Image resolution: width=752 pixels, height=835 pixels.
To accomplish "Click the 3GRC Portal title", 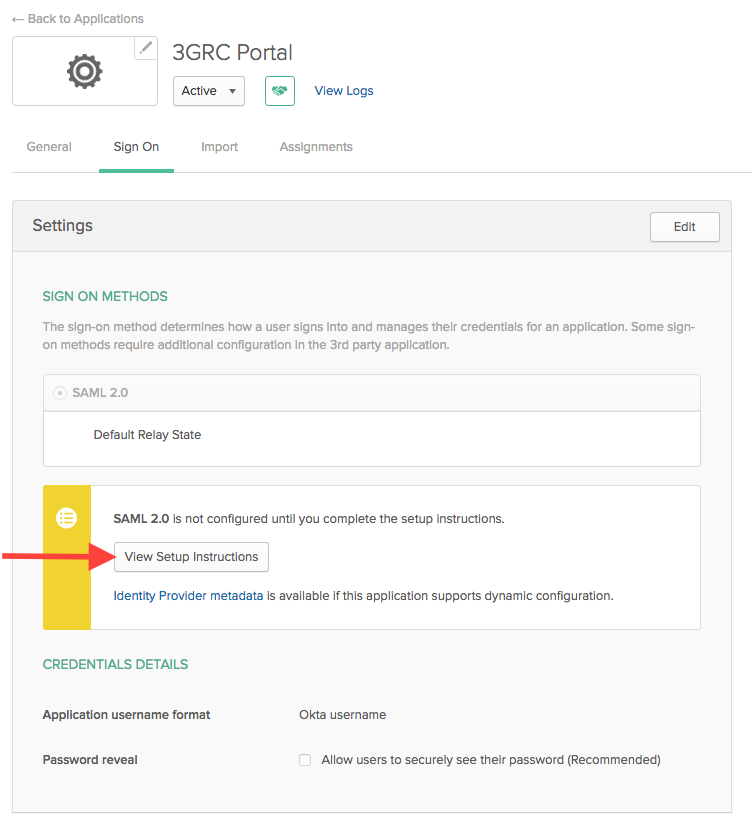I will [x=233, y=53].
